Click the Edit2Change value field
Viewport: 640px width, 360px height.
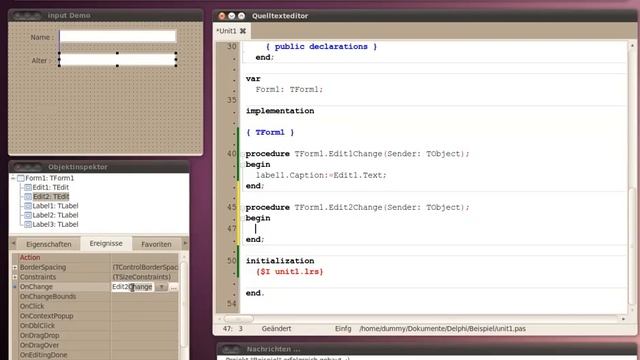[x=133, y=287]
